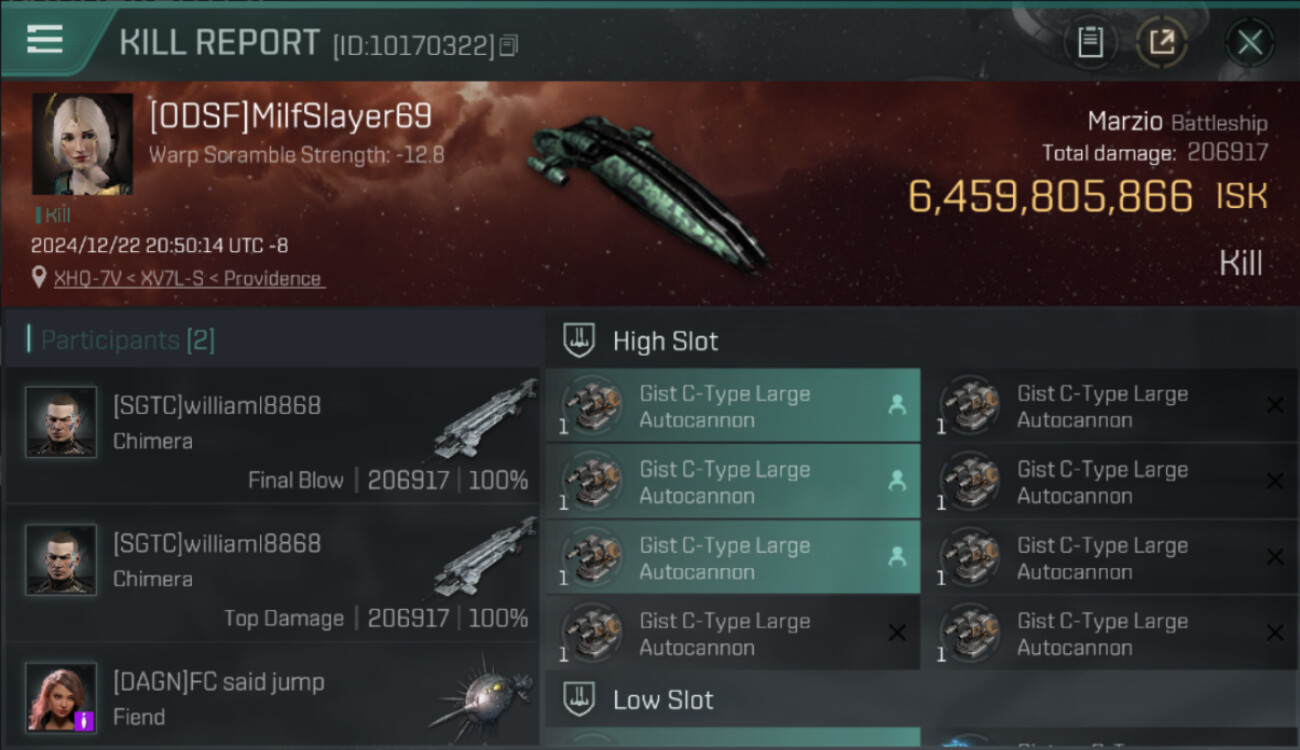The height and width of the screenshot is (750, 1300).
Task: Close the kill report window
Action: [x=1249, y=42]
